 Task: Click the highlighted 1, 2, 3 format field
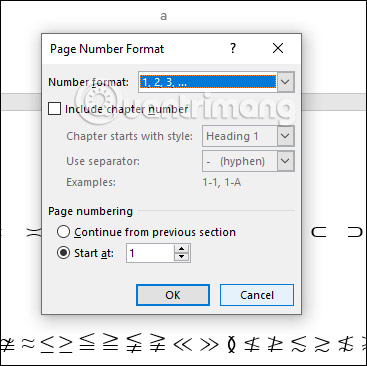(208, 82)
